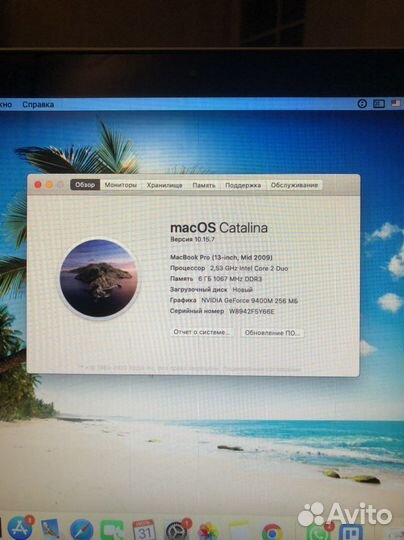The image size is (404, 540).
Task: Click the US flag input source icon
Action: (396, 103)
